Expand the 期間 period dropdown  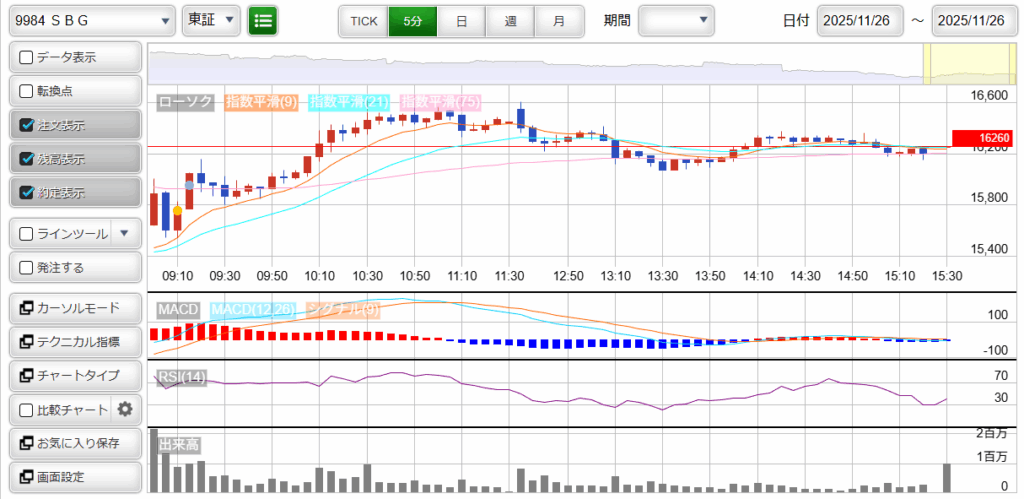(x=676, y=20)
